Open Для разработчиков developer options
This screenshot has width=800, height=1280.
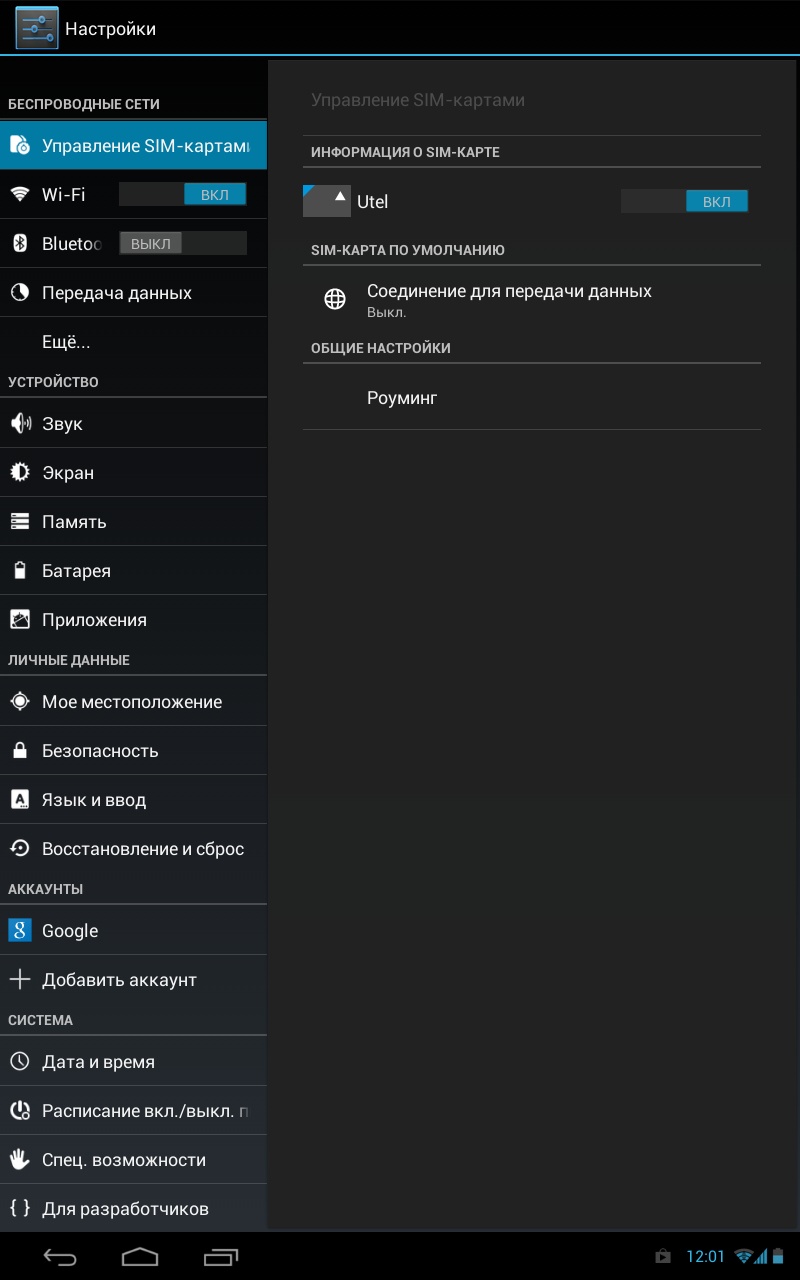tap(125, 1209)
